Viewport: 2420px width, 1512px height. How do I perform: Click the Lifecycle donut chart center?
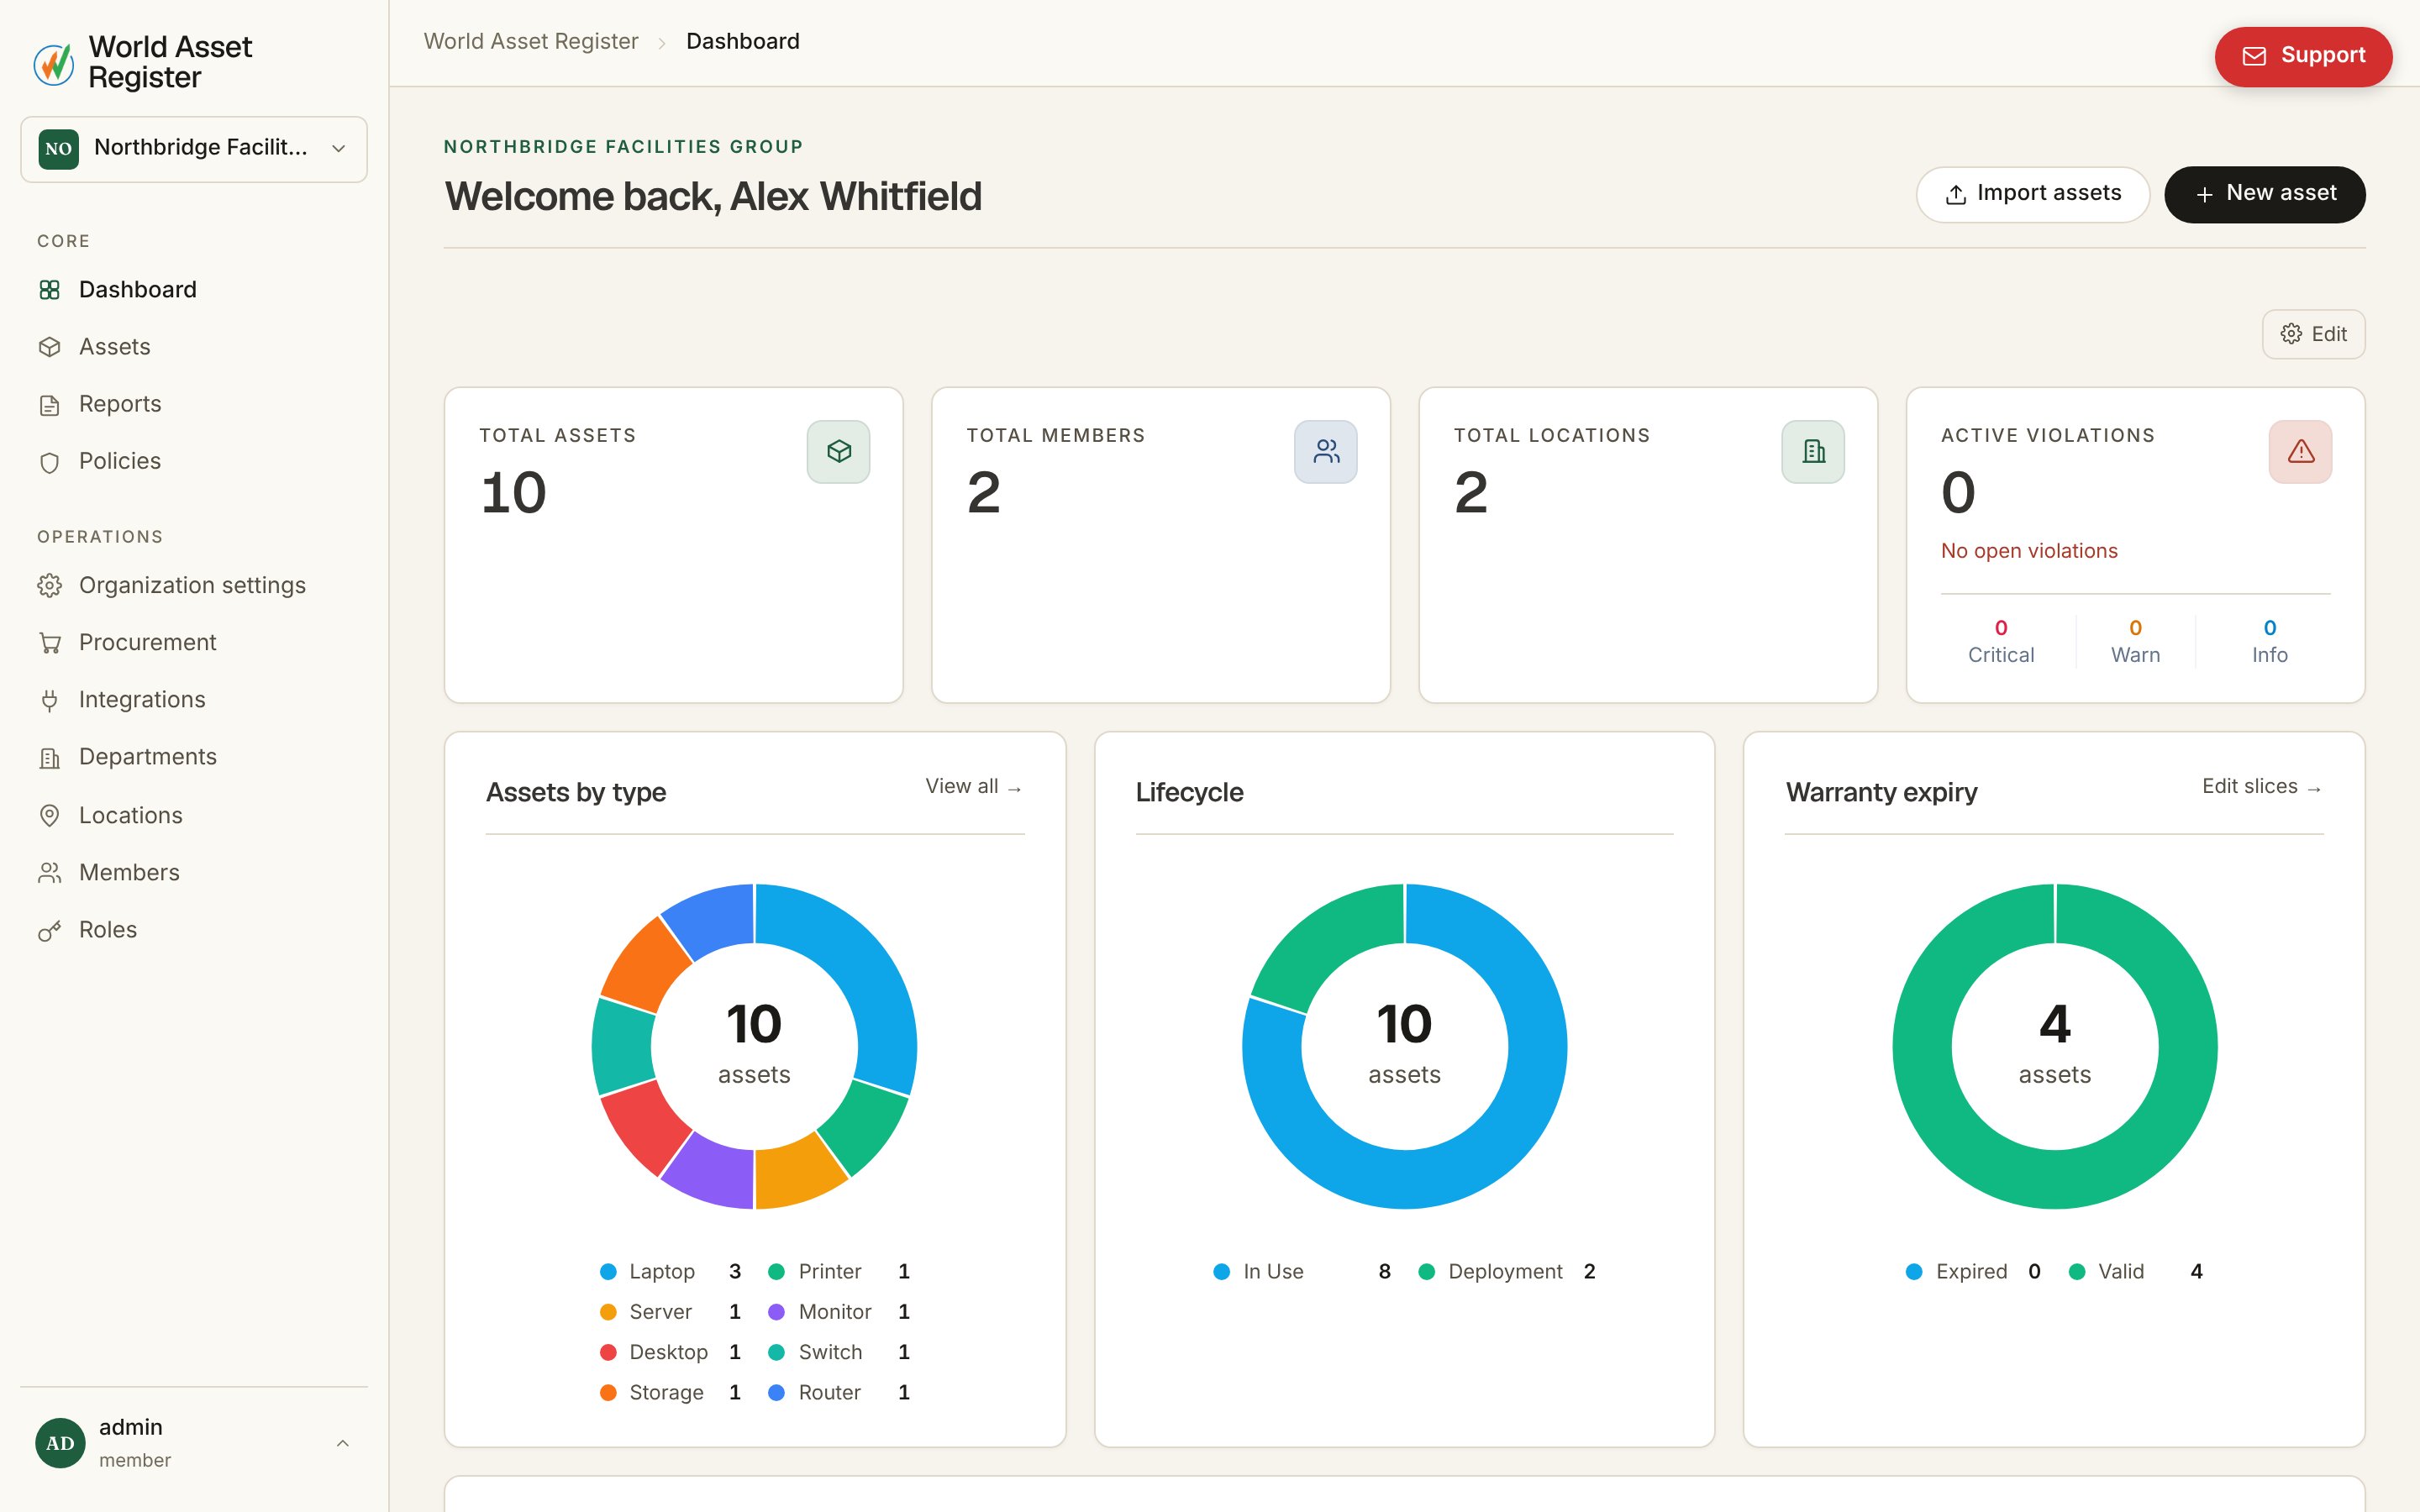pyautogui.click(x=1404, y=1046)
